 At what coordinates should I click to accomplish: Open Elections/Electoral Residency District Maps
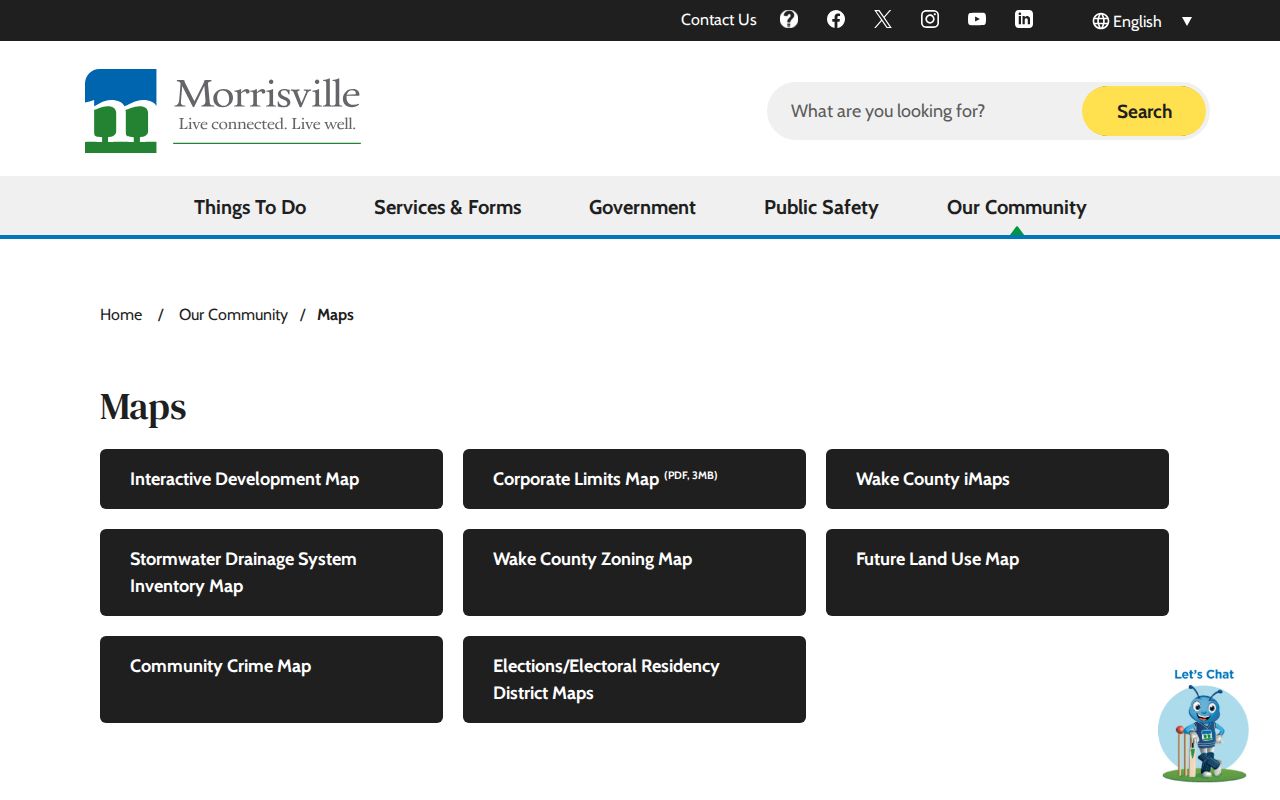pos(634,679)
